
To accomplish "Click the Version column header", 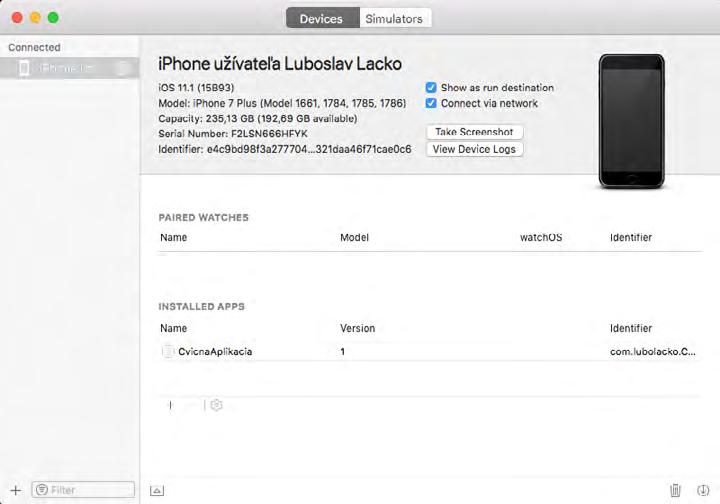I will coord(358,329).
